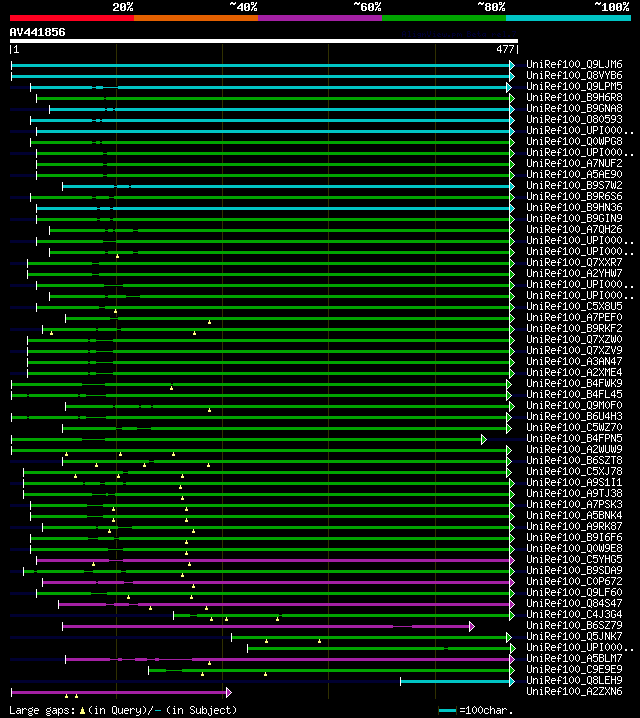Select the UniRef100_A3AN47 hit label
This screenshot has width=640, height=718.
[574, 361]
